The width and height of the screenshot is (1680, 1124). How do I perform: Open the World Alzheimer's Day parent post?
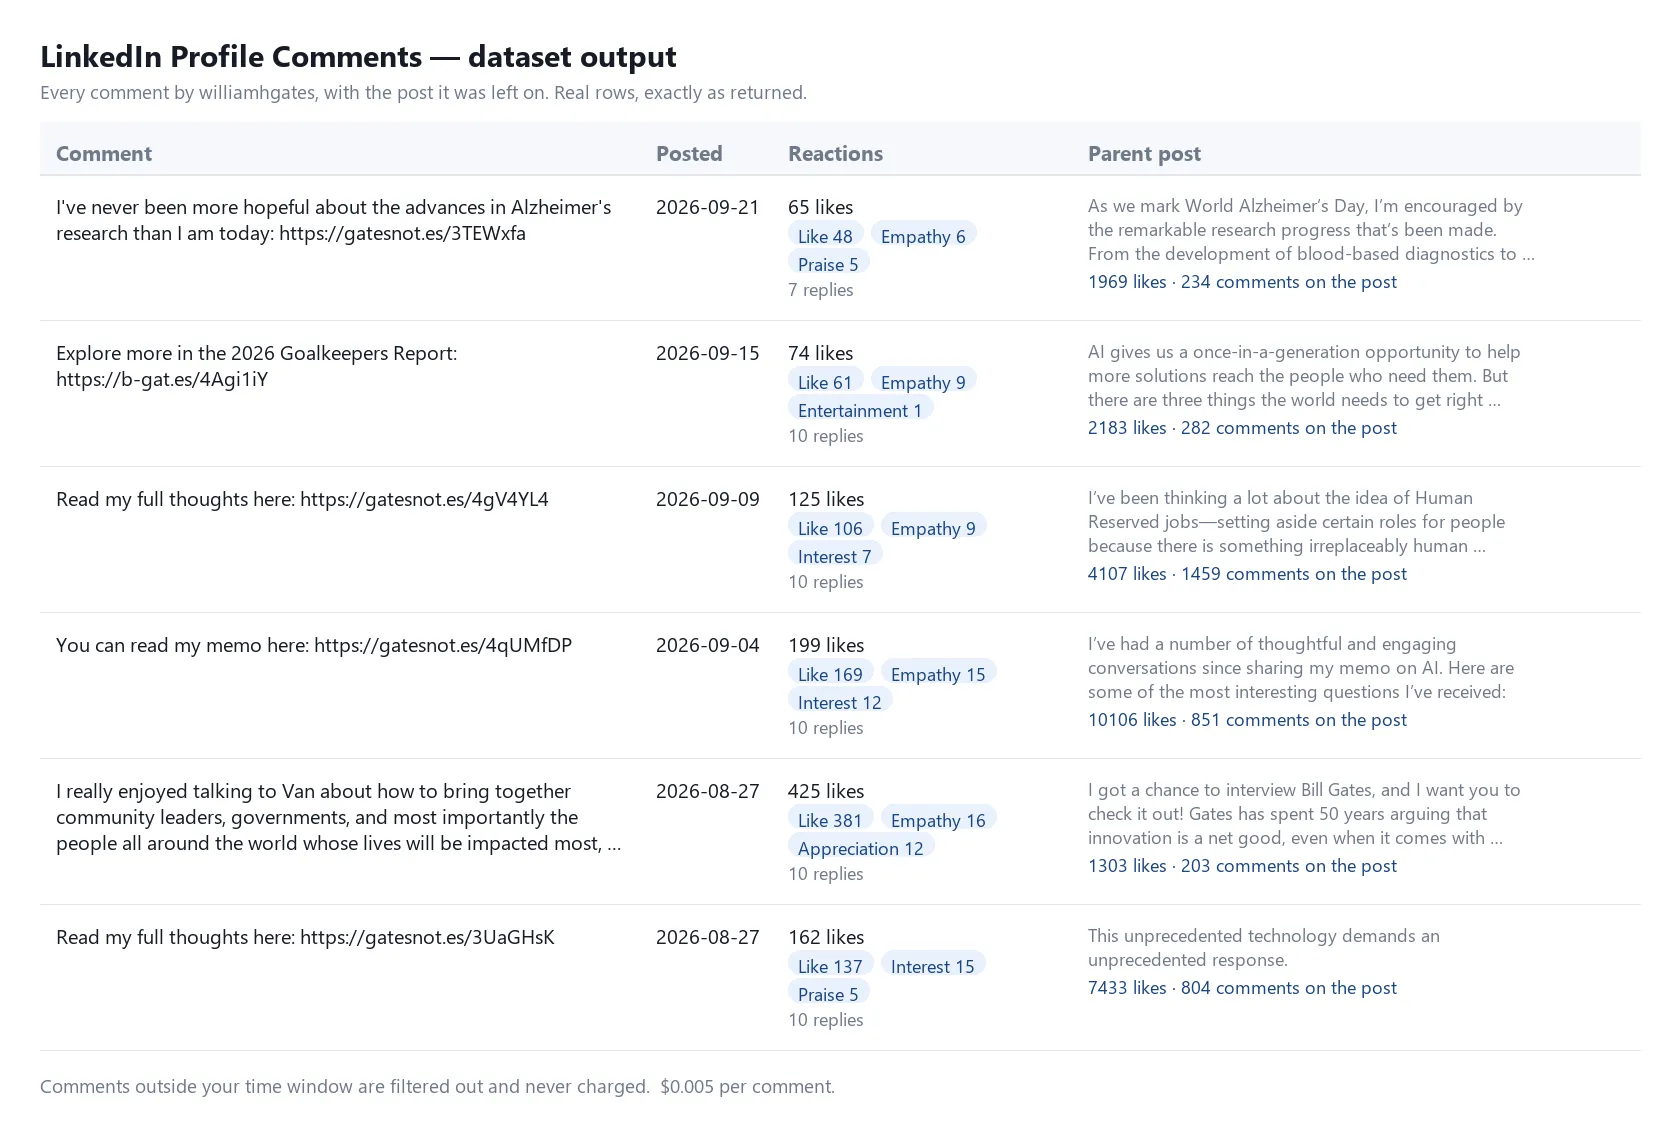(1311, 230)
